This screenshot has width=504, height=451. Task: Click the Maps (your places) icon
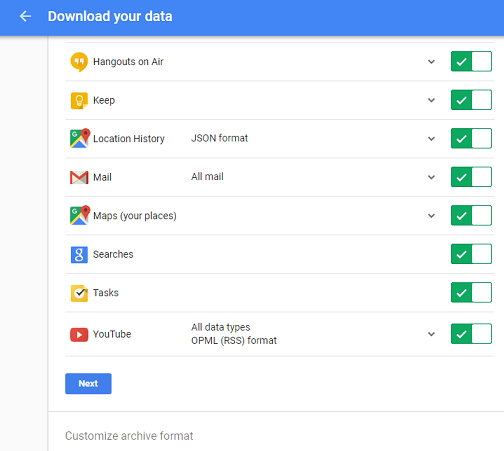pyautogui.click(x=80, y=215)
